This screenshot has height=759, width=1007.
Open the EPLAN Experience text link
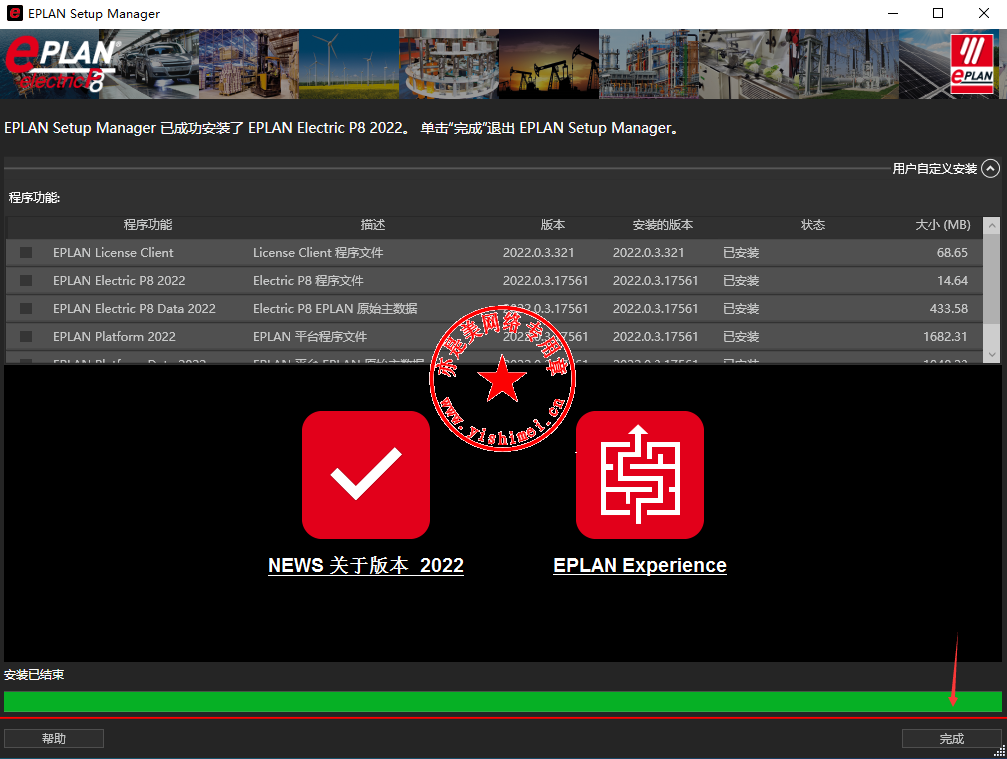[x=640, y=565]
